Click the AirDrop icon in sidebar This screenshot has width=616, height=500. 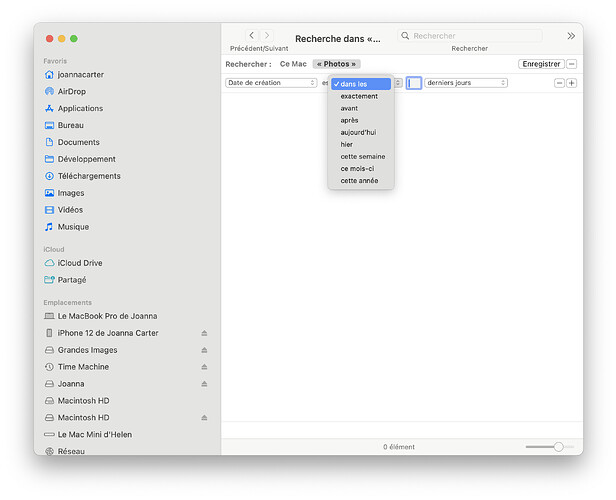pos(49,91)
